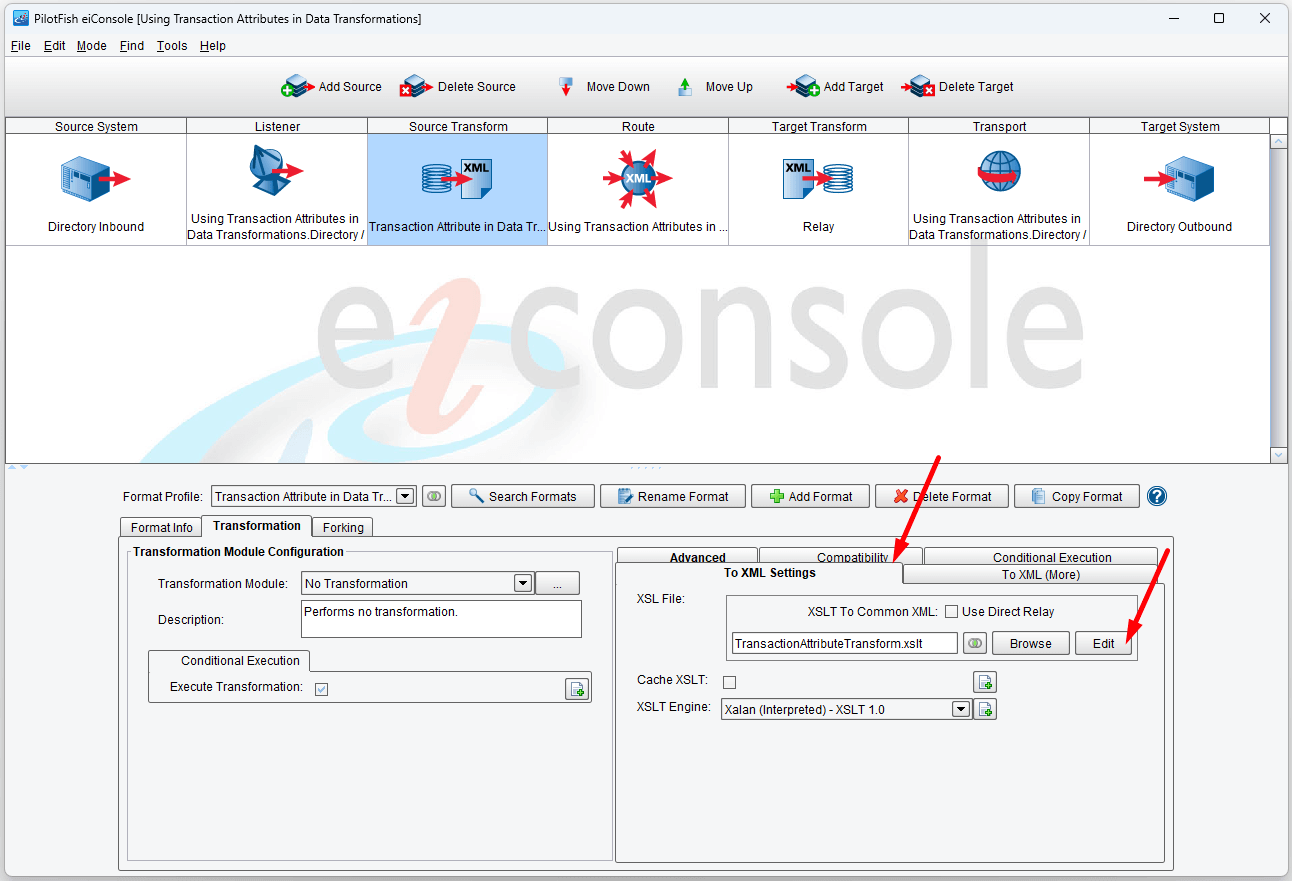
Task: Select the Transformation tab
Action: coord(257,526)
